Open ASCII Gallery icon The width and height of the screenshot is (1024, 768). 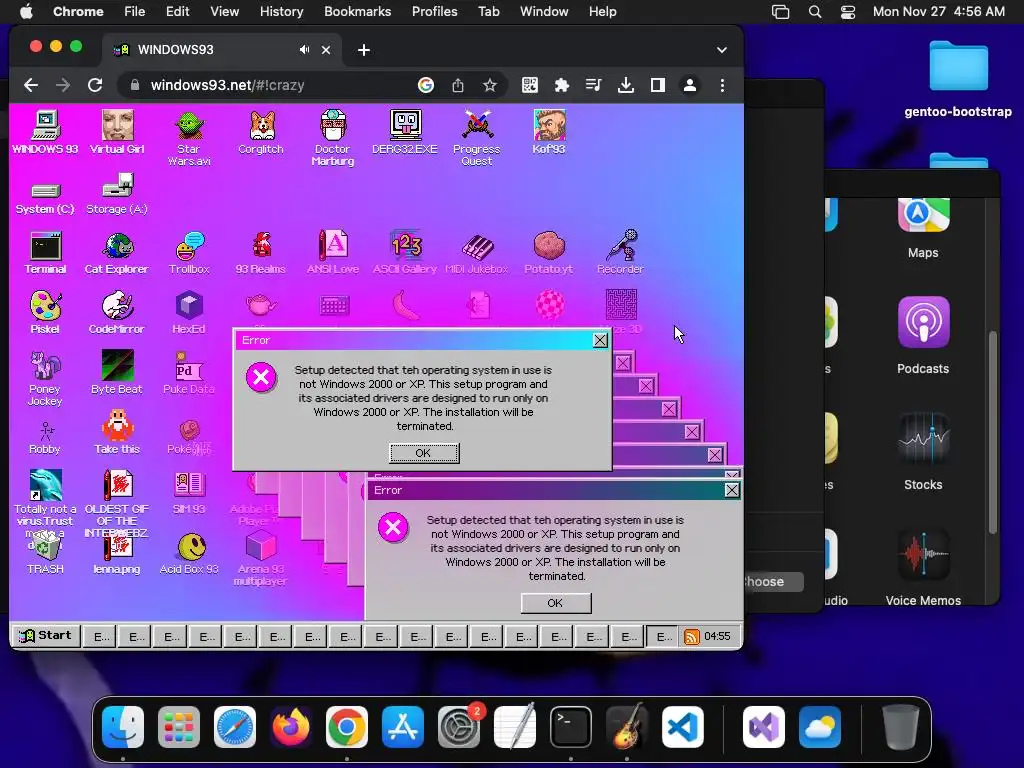tap(405, 253)
